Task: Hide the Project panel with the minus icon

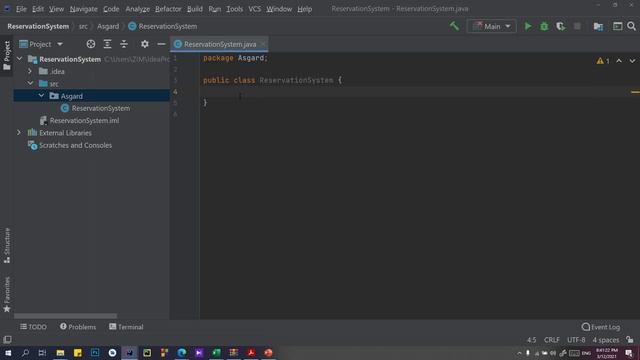Action: (x=161, y=44)
